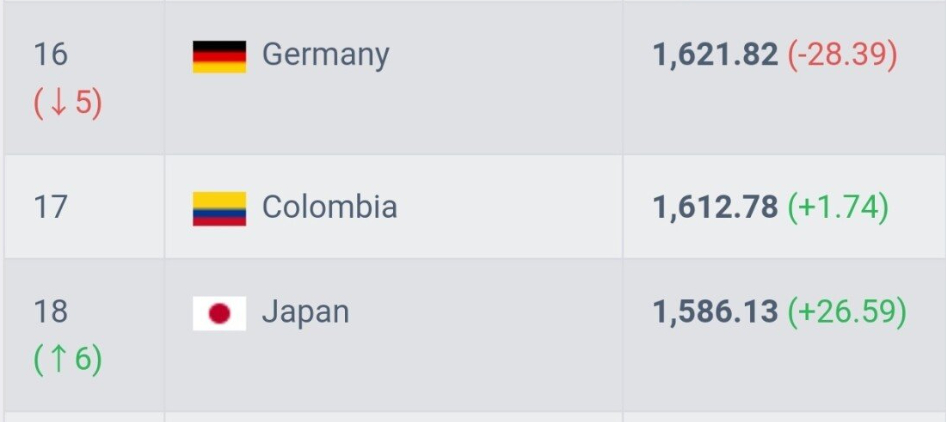Click the number 5 in Germany's rank drop
The height and width of the screenshot is (422, 946).
coord(84,104)
